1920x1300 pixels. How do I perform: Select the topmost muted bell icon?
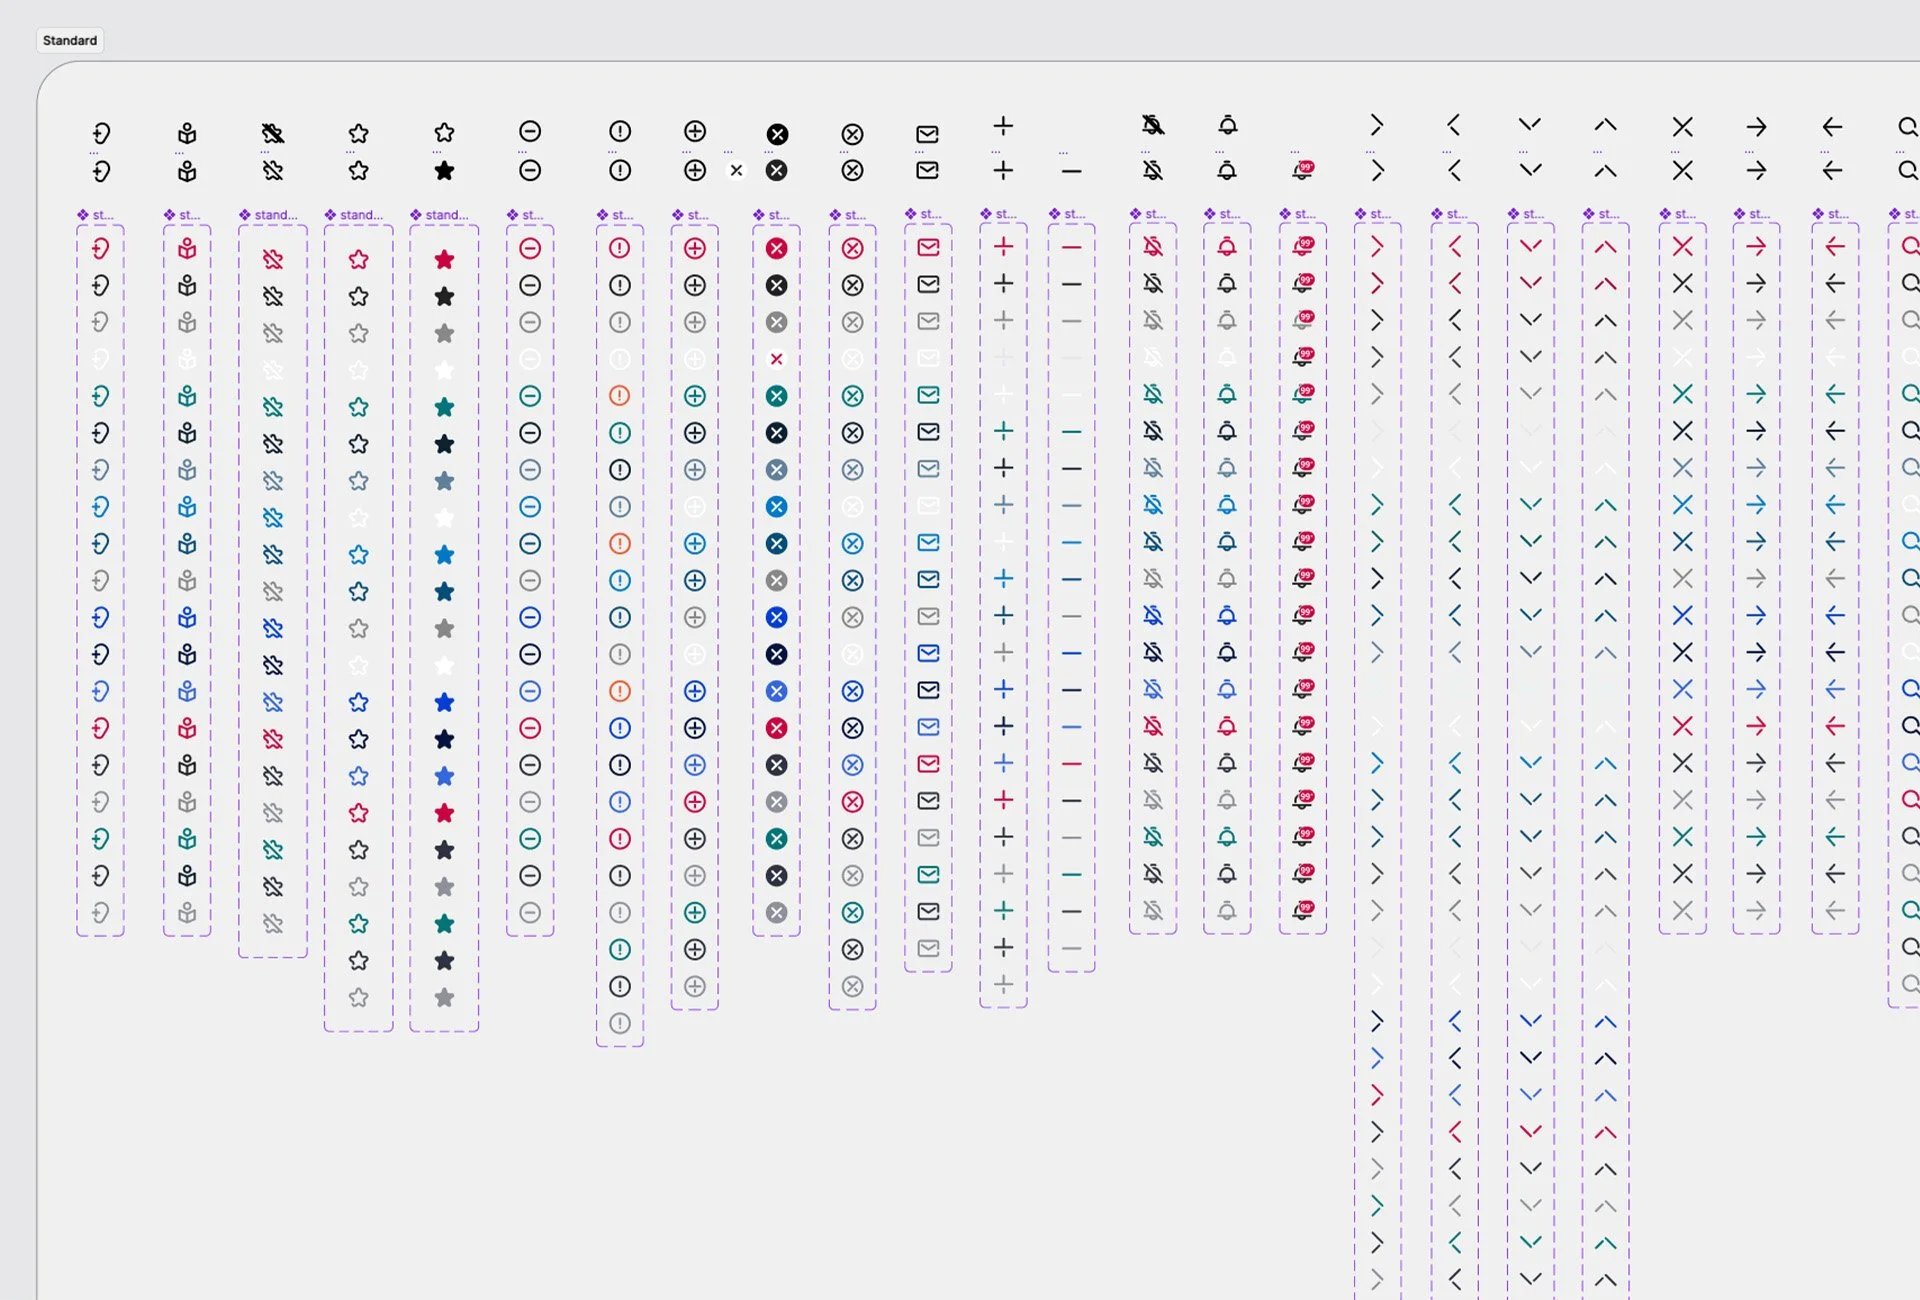tap(1153, 125)
